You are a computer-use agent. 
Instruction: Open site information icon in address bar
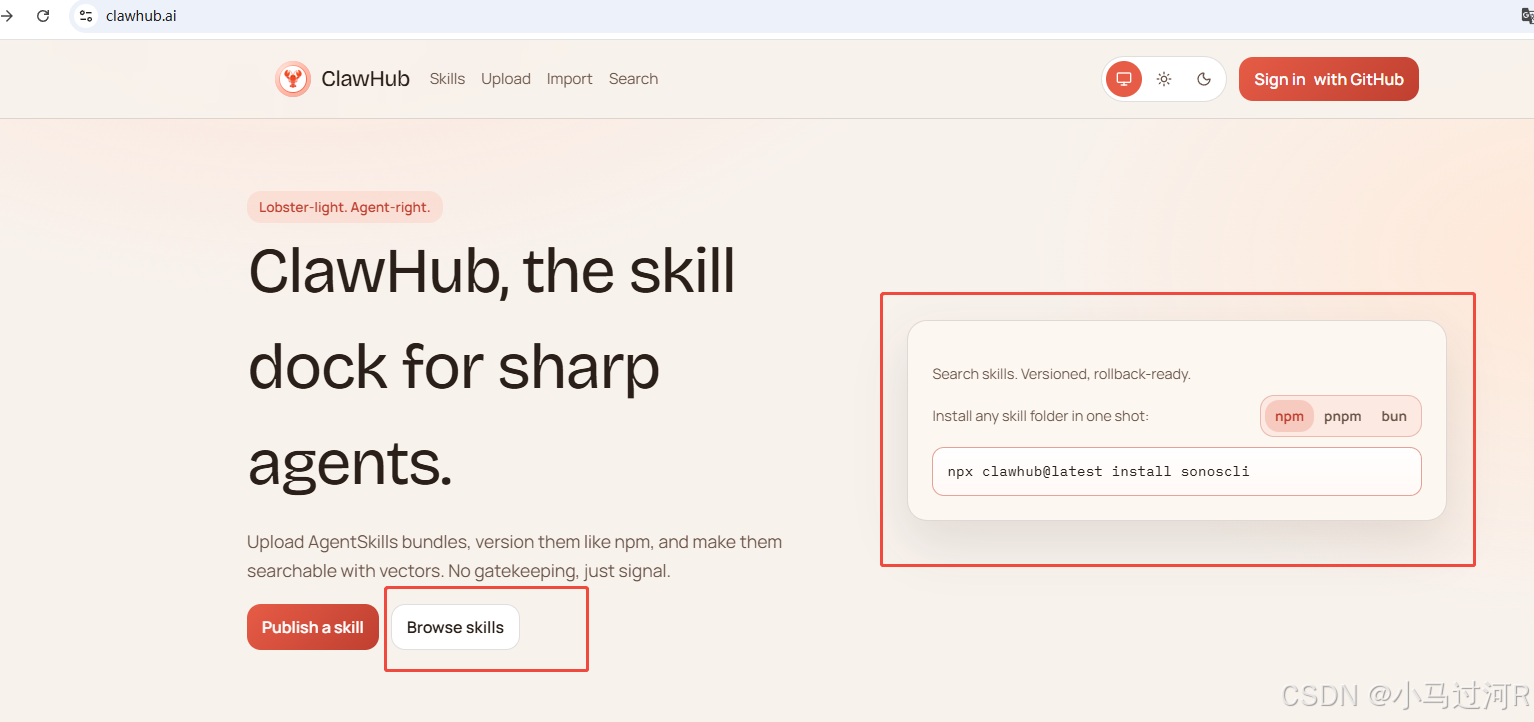tap(86, 16)
